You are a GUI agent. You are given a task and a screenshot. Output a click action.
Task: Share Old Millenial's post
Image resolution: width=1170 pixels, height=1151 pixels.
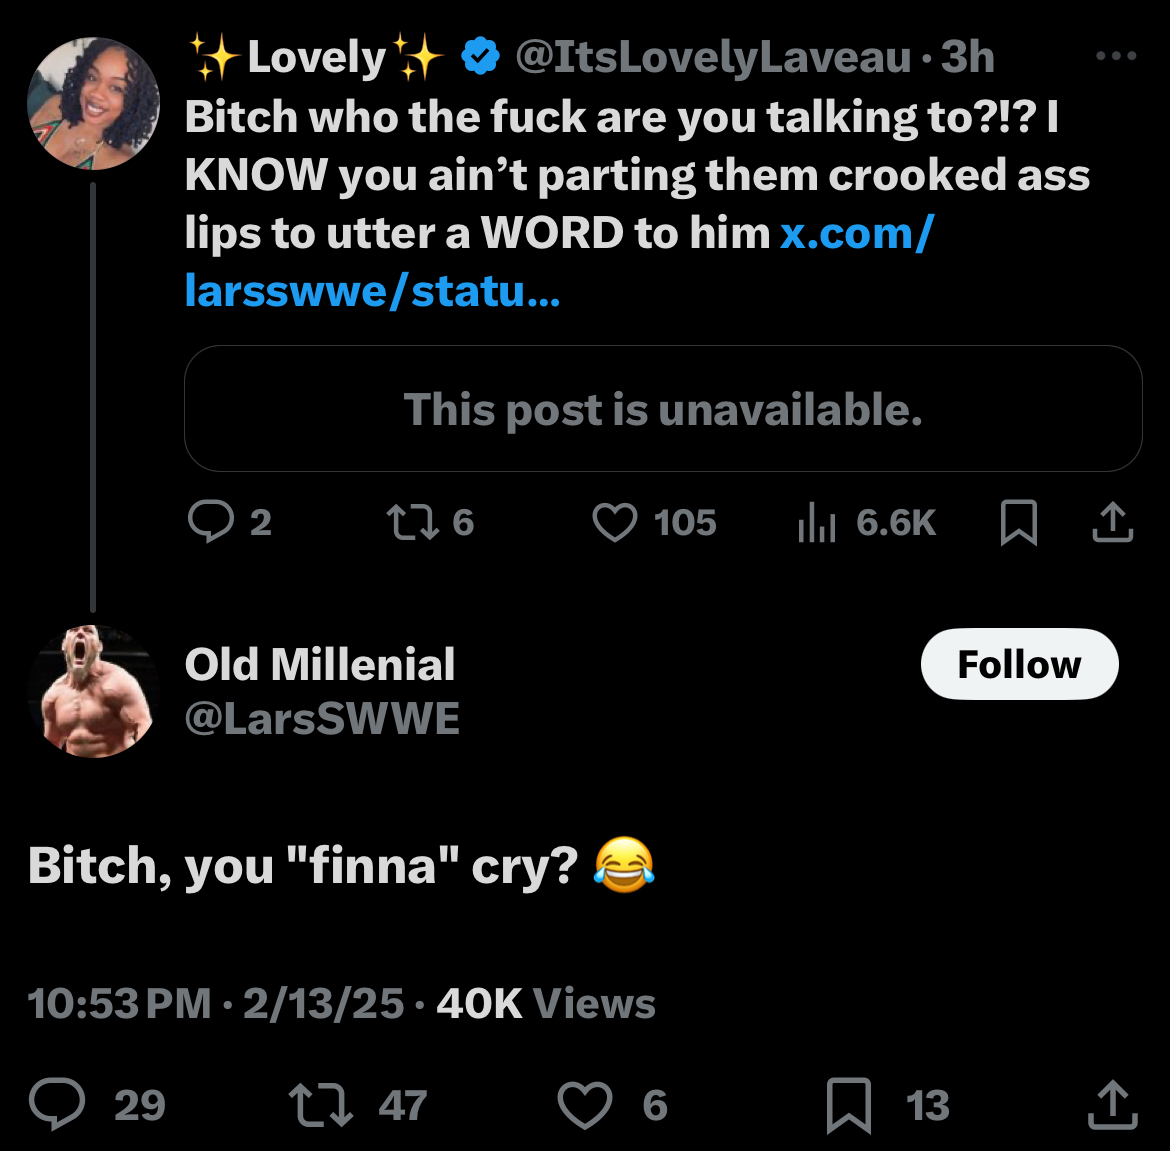coord(1112,1105)
